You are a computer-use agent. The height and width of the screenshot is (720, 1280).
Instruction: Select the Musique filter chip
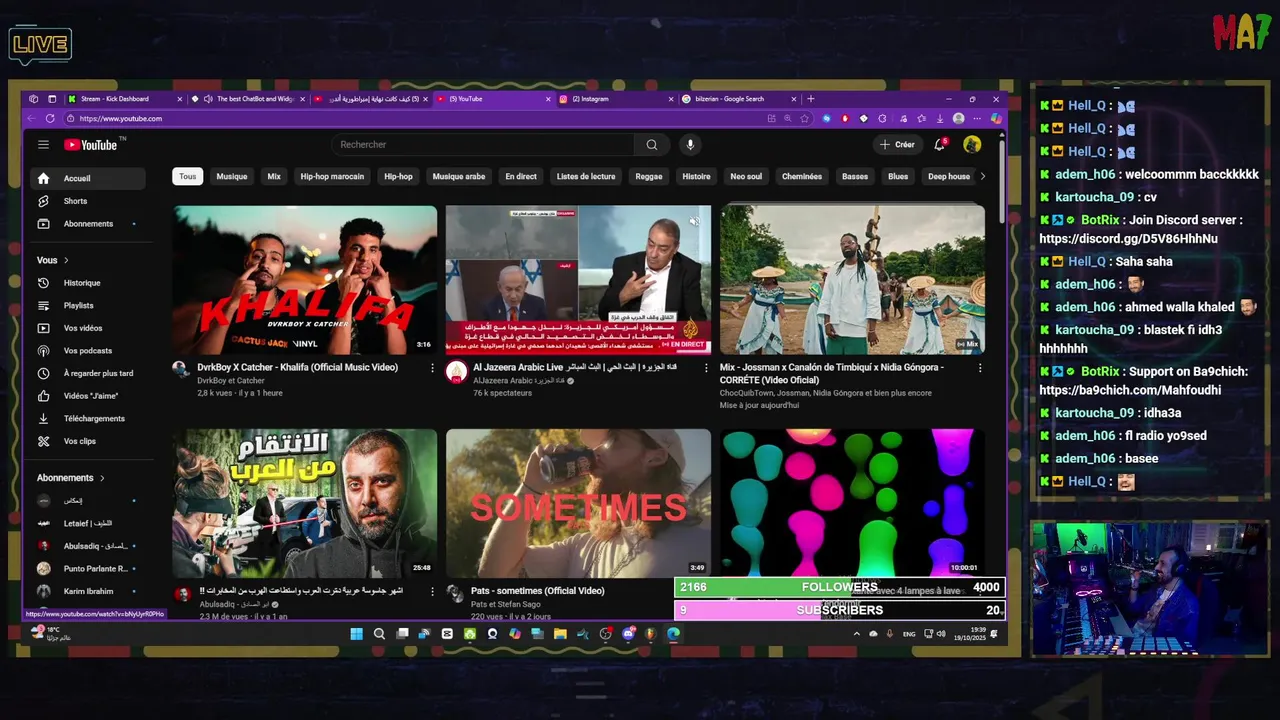(232, 177)
